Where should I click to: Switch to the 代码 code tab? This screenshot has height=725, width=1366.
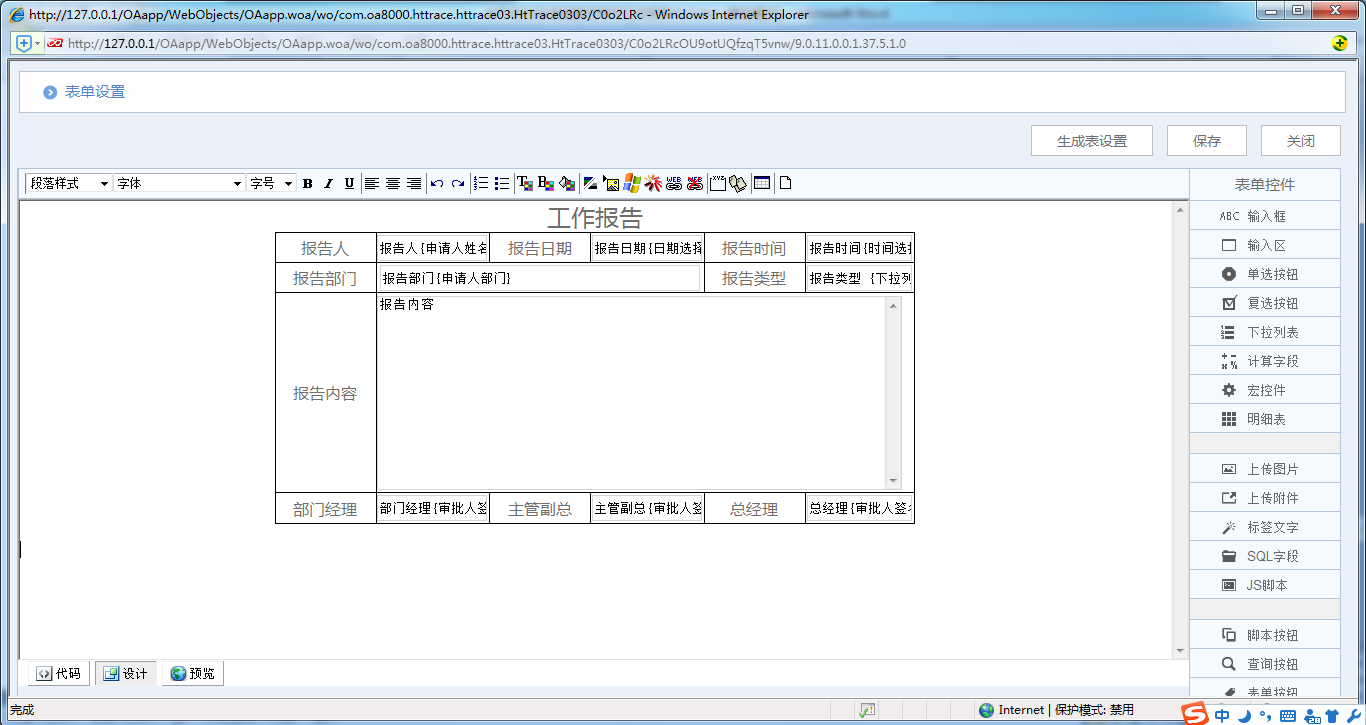59,673
